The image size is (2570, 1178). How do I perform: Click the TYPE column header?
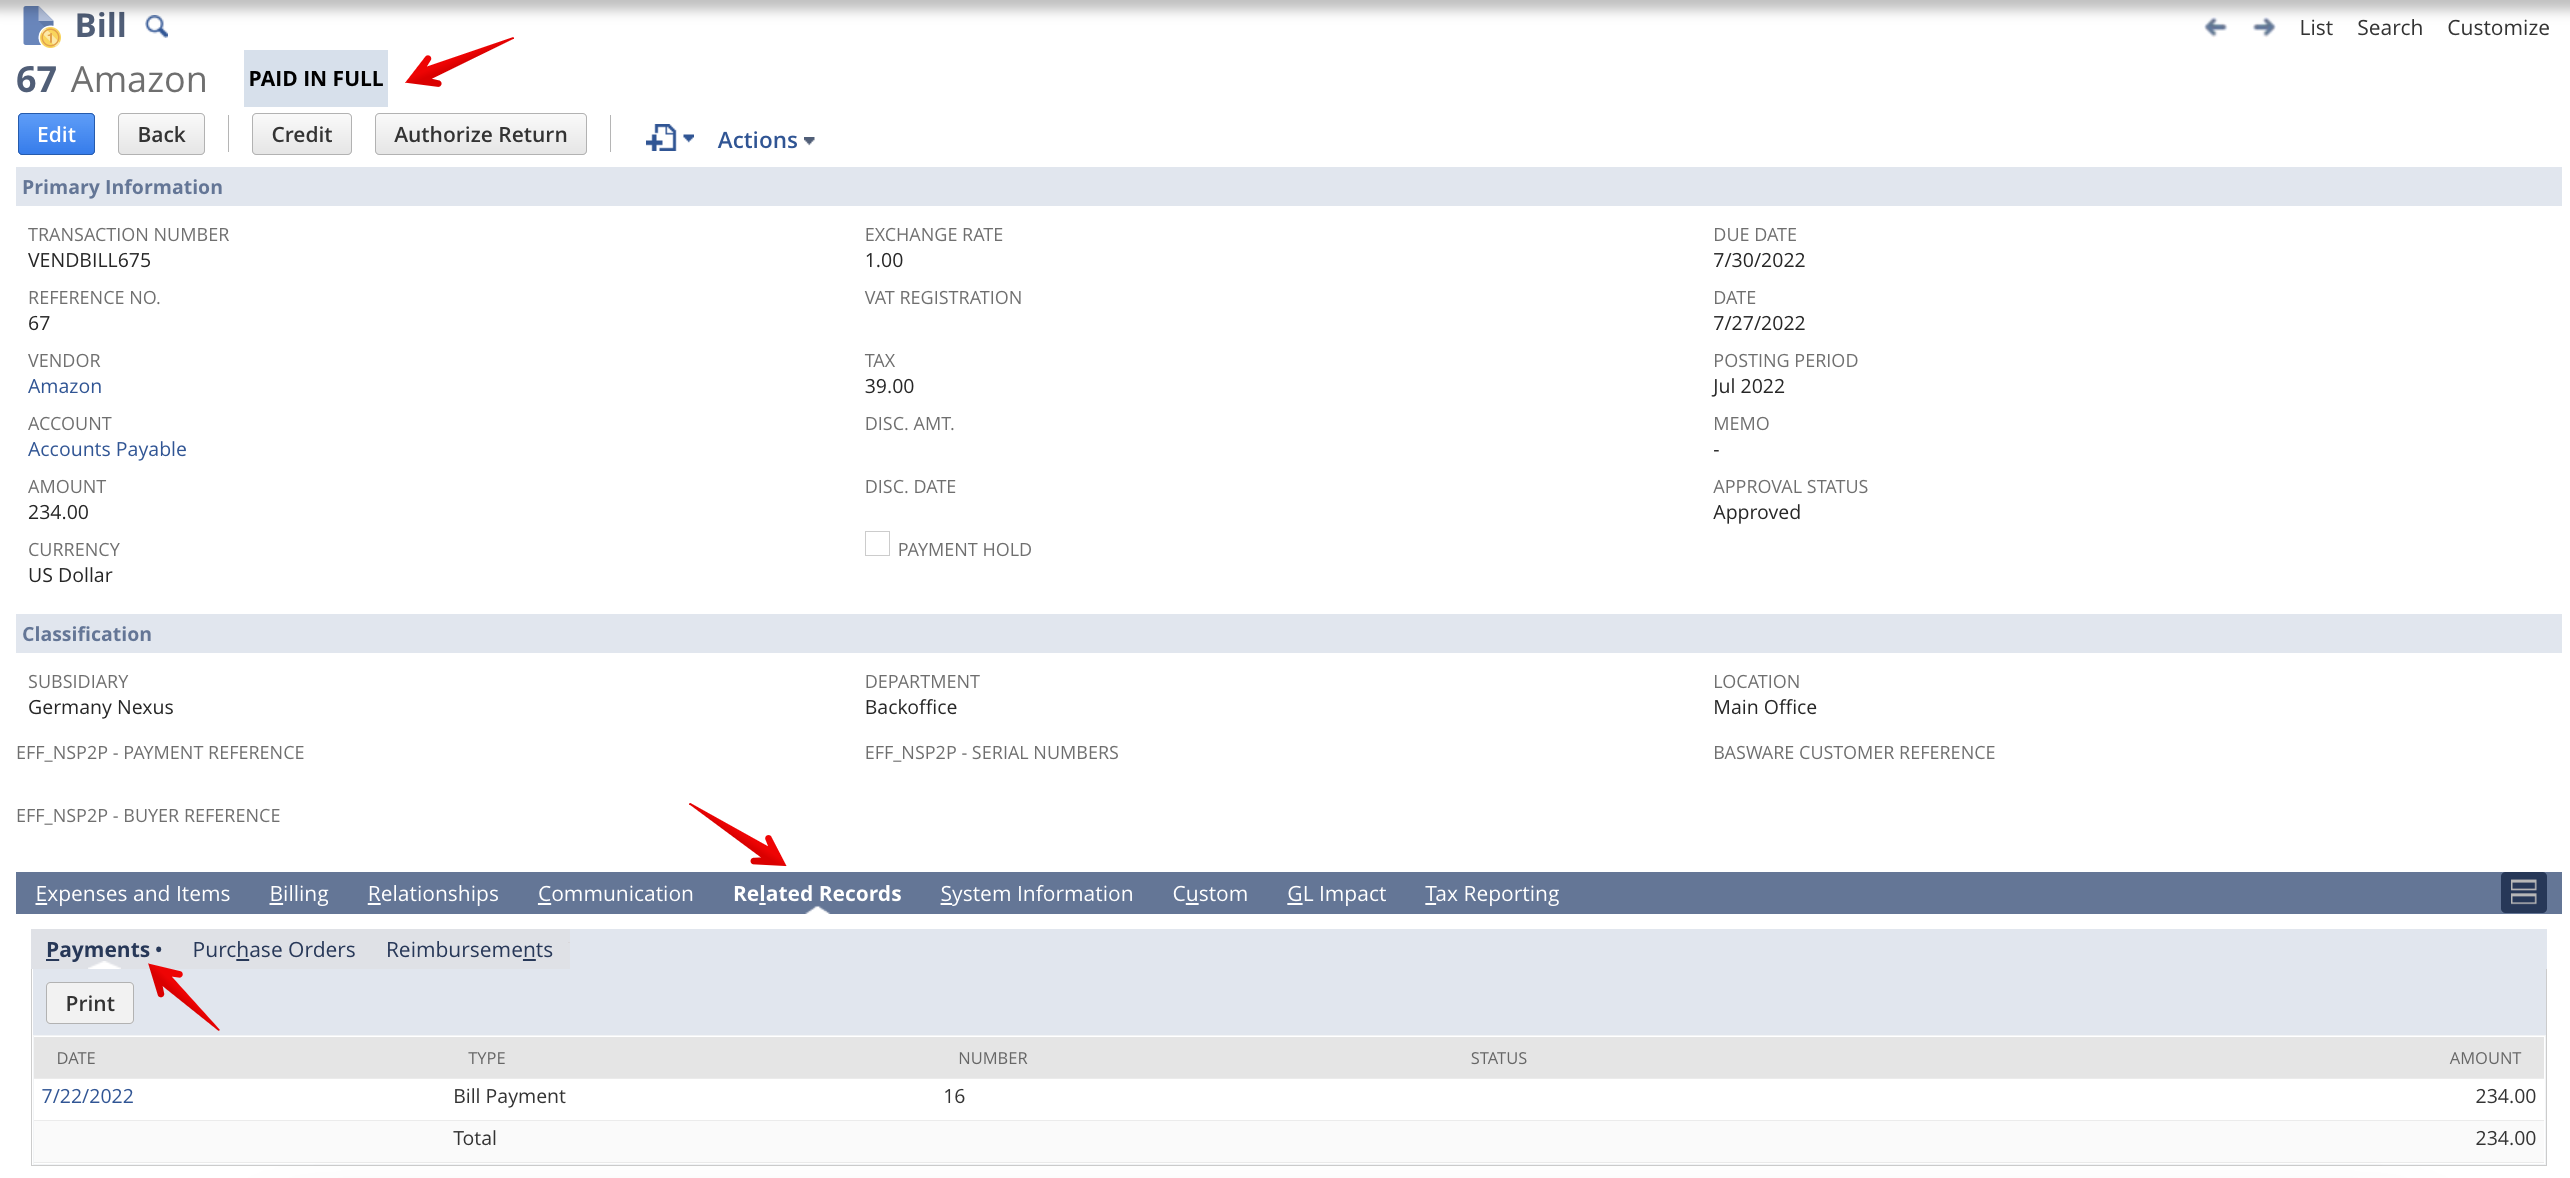[487, 1058]
